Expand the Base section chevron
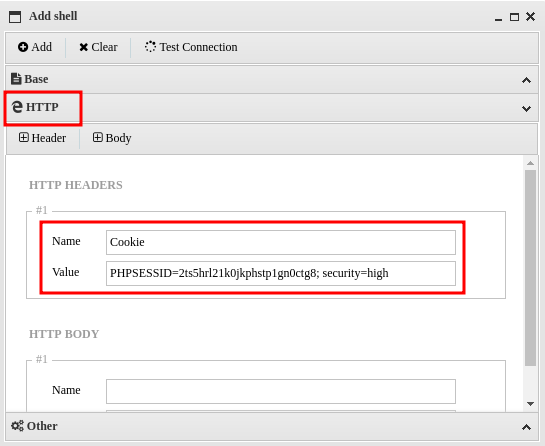The image size is (545, 446). point(527,80)
